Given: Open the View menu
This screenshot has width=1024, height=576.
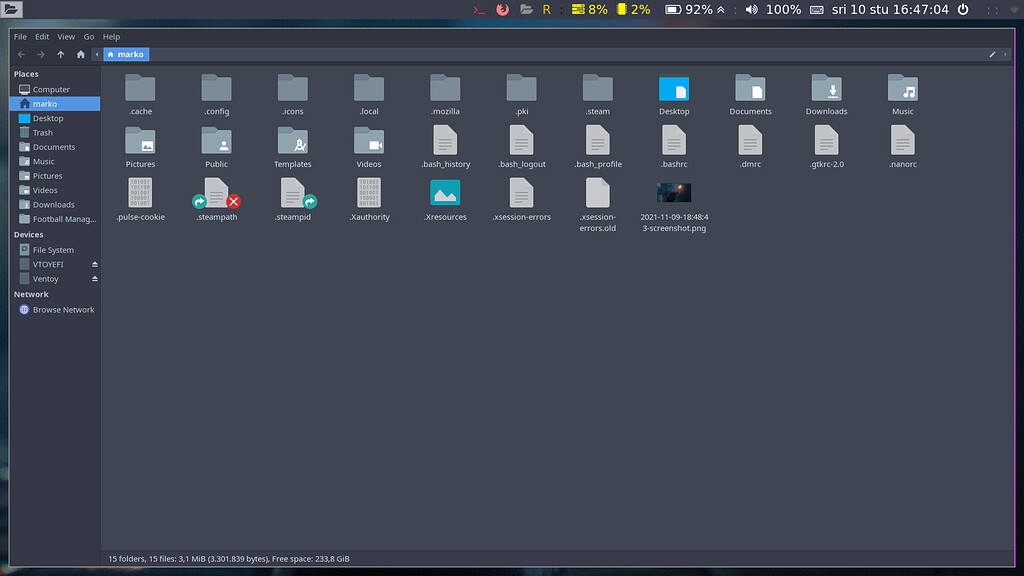Looking at the screenshot, I should click(x=66, y=36).
